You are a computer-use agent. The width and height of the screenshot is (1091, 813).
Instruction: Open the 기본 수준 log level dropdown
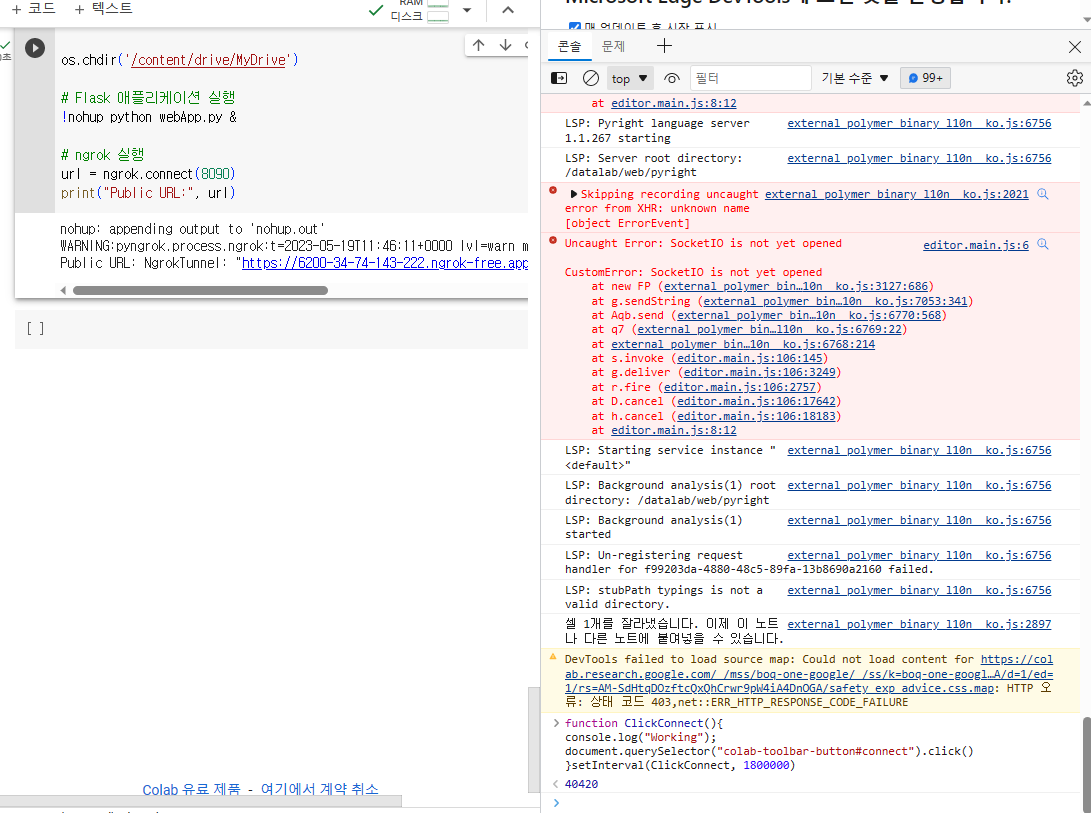coord(855,78)
